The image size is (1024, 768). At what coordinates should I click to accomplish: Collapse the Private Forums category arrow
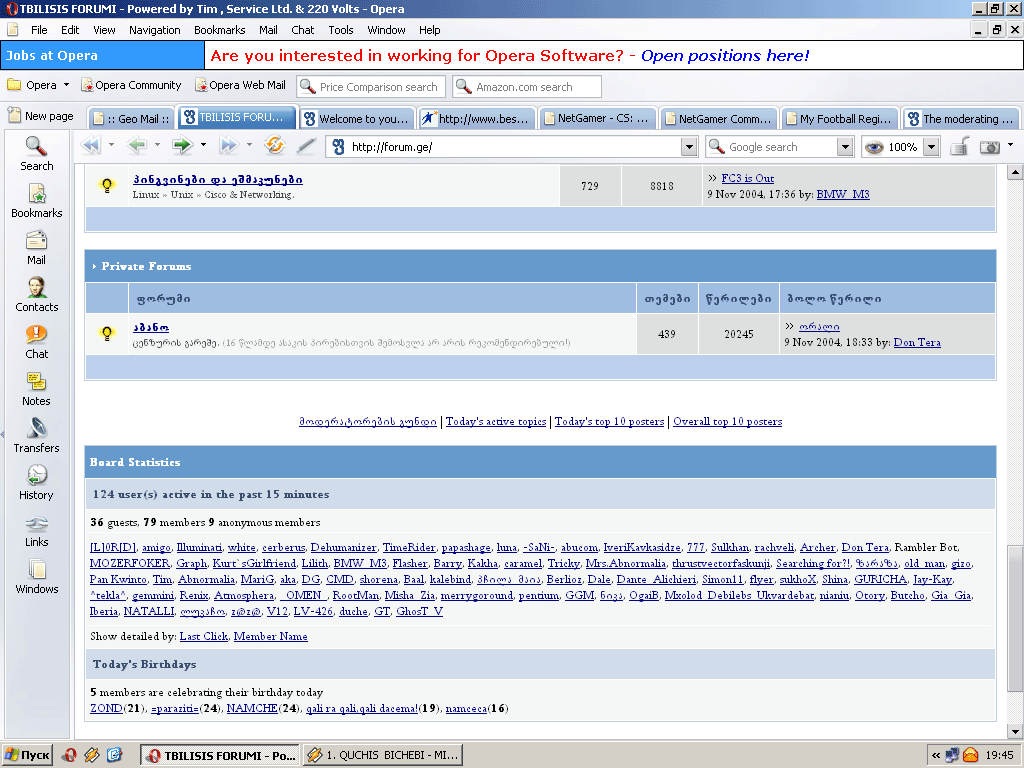coord(94,266)
